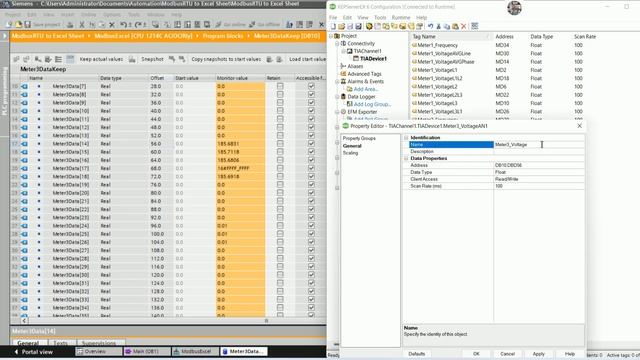Click Copy icon in KEPServerEX toolbar
The image size is (640, 360).
point(447,27)
